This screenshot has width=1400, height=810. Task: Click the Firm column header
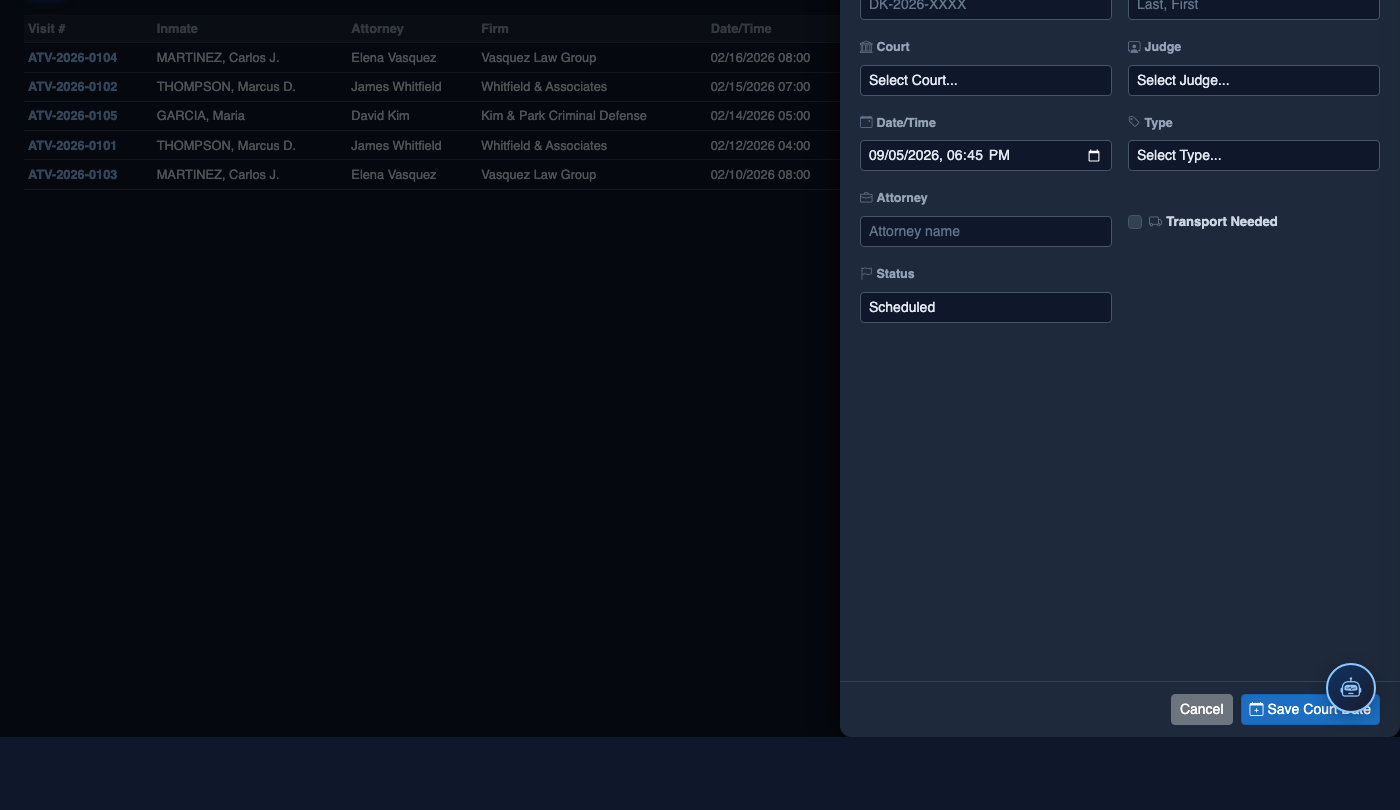[x=495, y=29]
